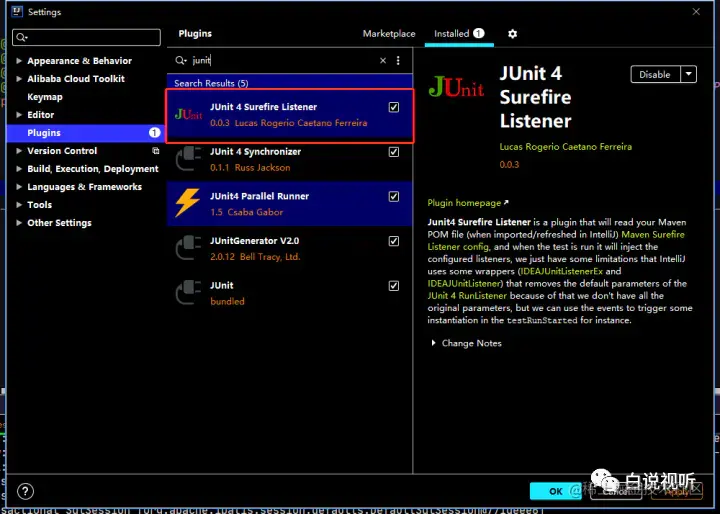This screenshot has height=514, width=720.
Task: Click the JUnit4 Parallel Runner lightning icon
Action: click(188, 203)
